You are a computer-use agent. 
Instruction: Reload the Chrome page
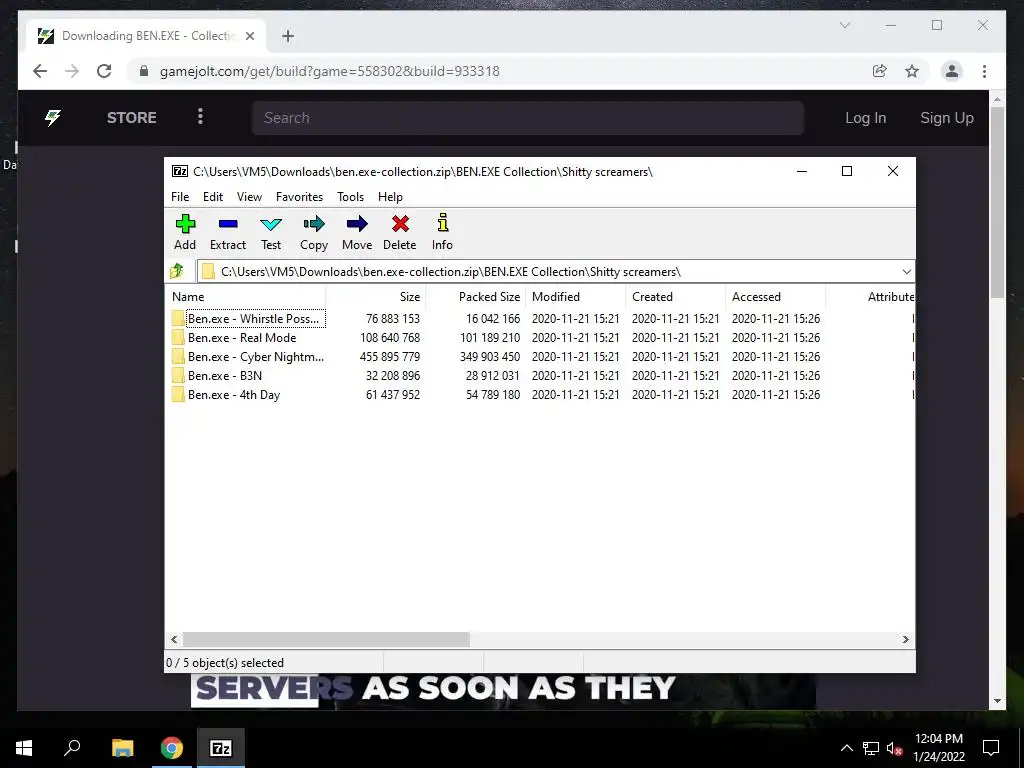coord(104,71)
